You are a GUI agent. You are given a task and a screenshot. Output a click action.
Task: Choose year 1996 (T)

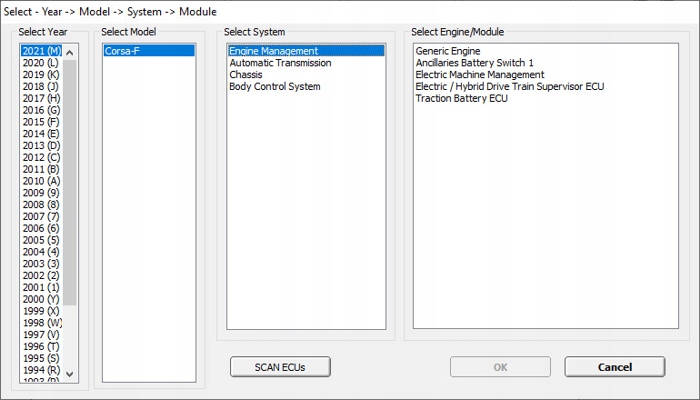tap(40, 346)
